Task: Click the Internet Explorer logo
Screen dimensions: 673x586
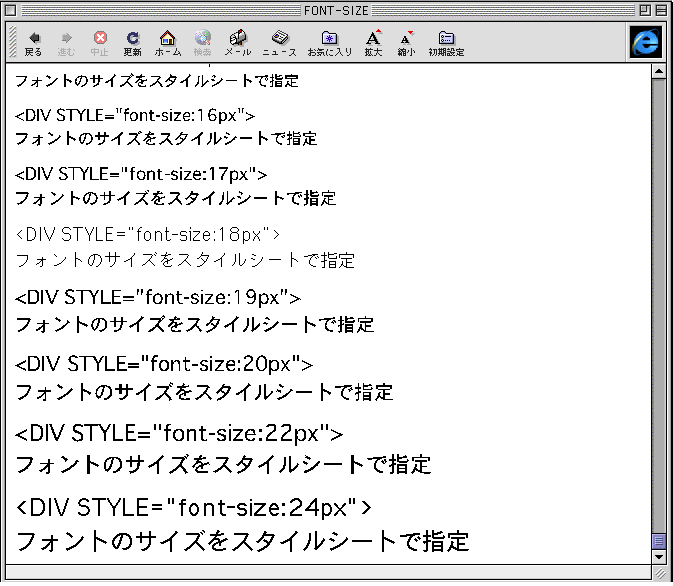Action: 646,42
